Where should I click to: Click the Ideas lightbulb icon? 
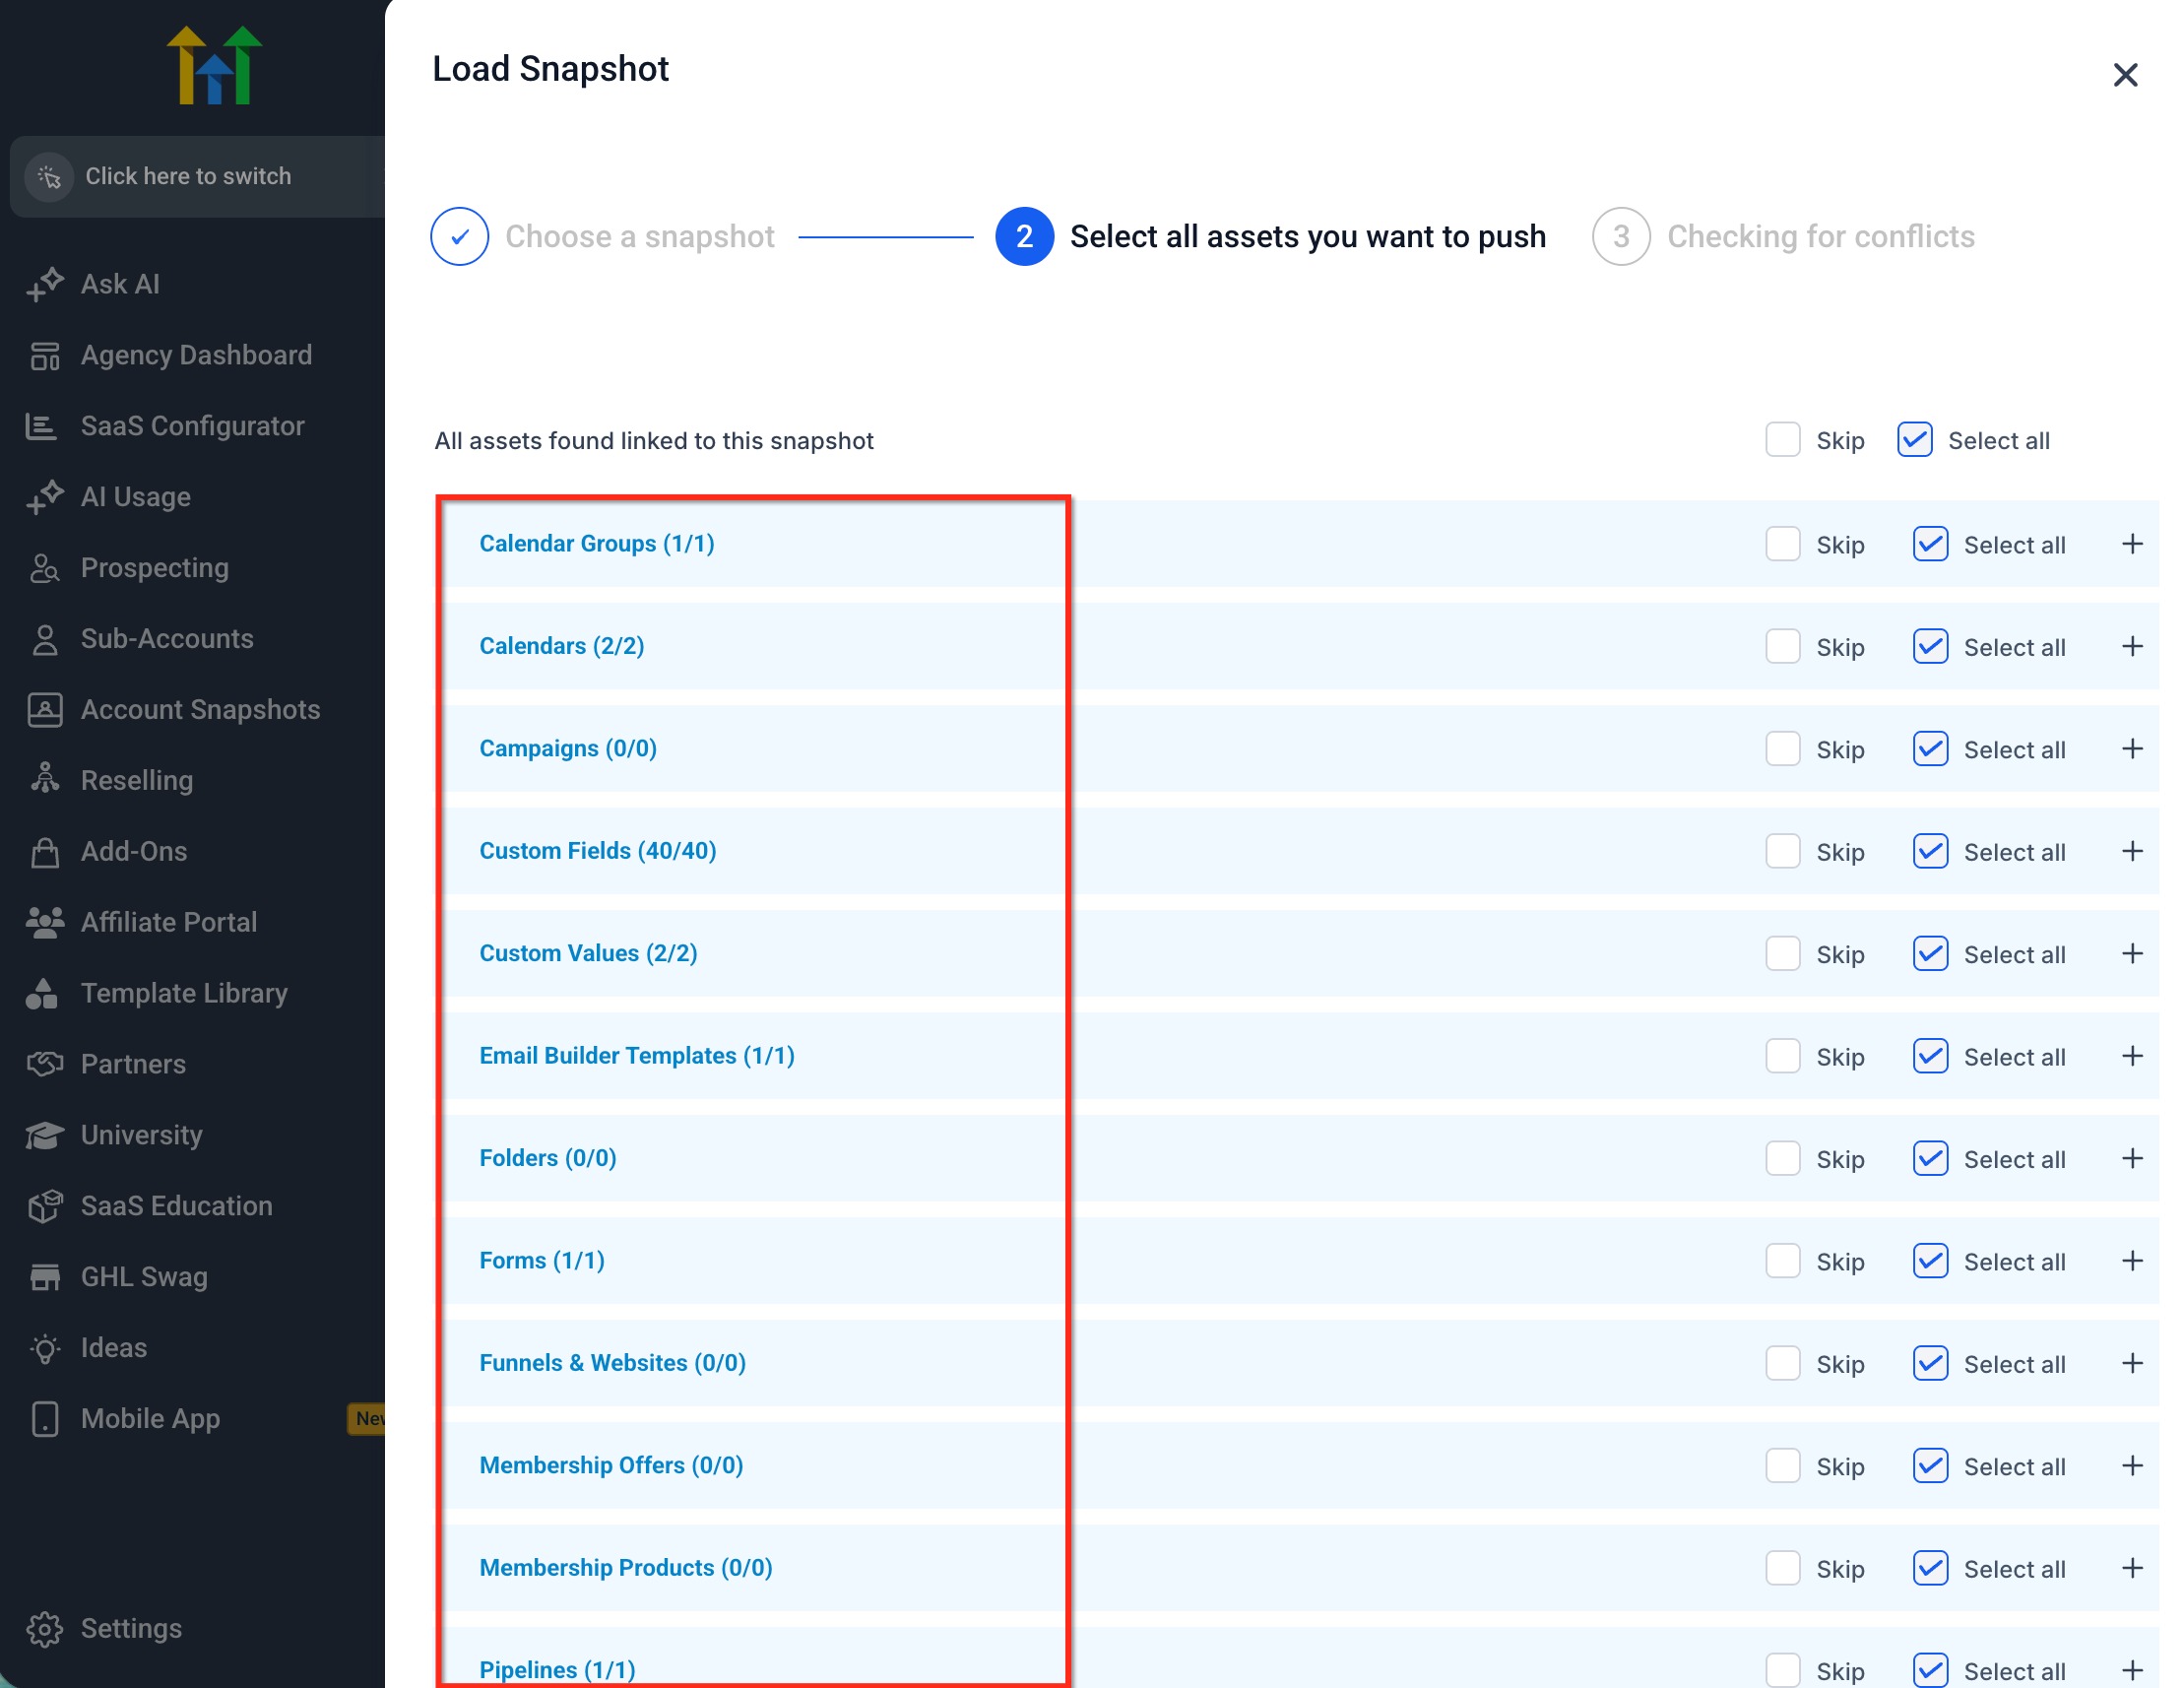45,1348
